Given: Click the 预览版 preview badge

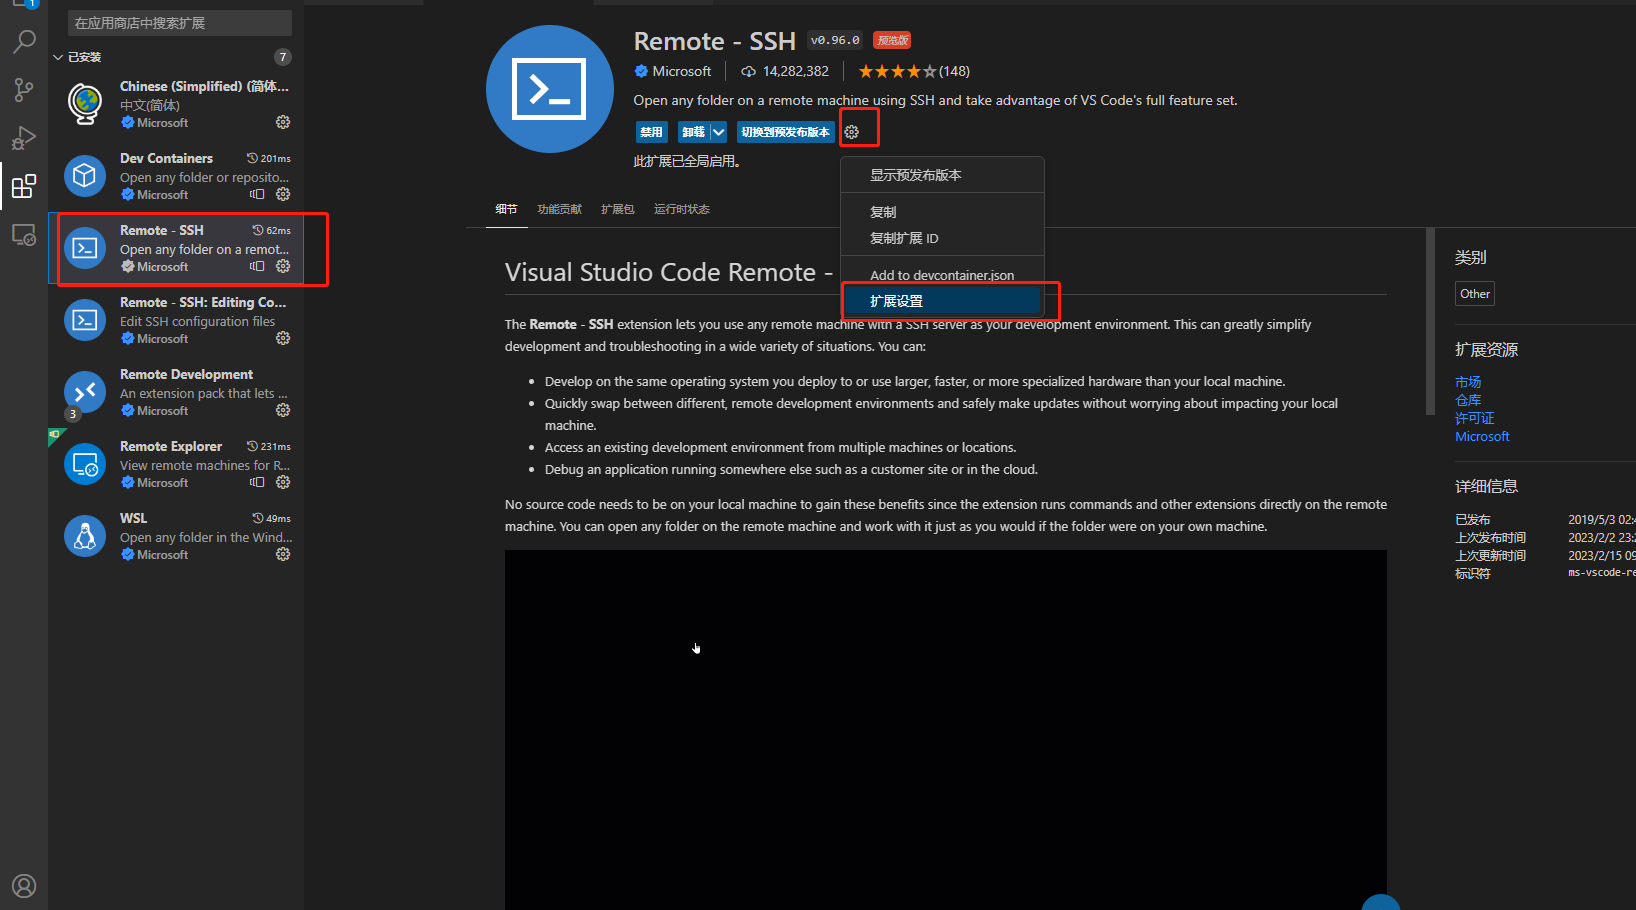Looking at the screenshot, I should (x=891, y=40).
